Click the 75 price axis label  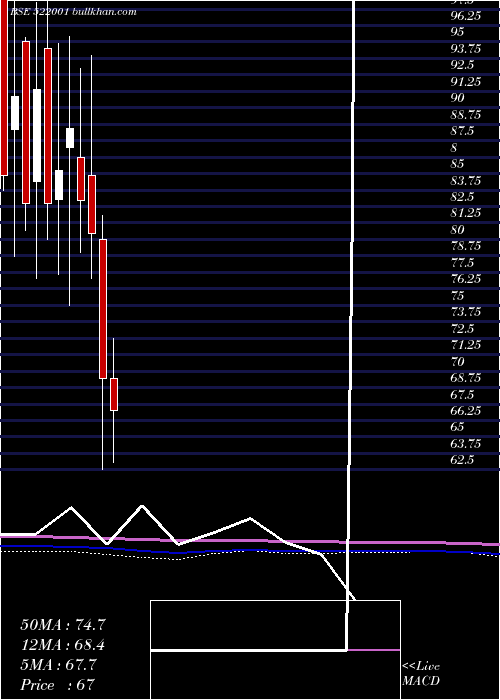(457, 296)
